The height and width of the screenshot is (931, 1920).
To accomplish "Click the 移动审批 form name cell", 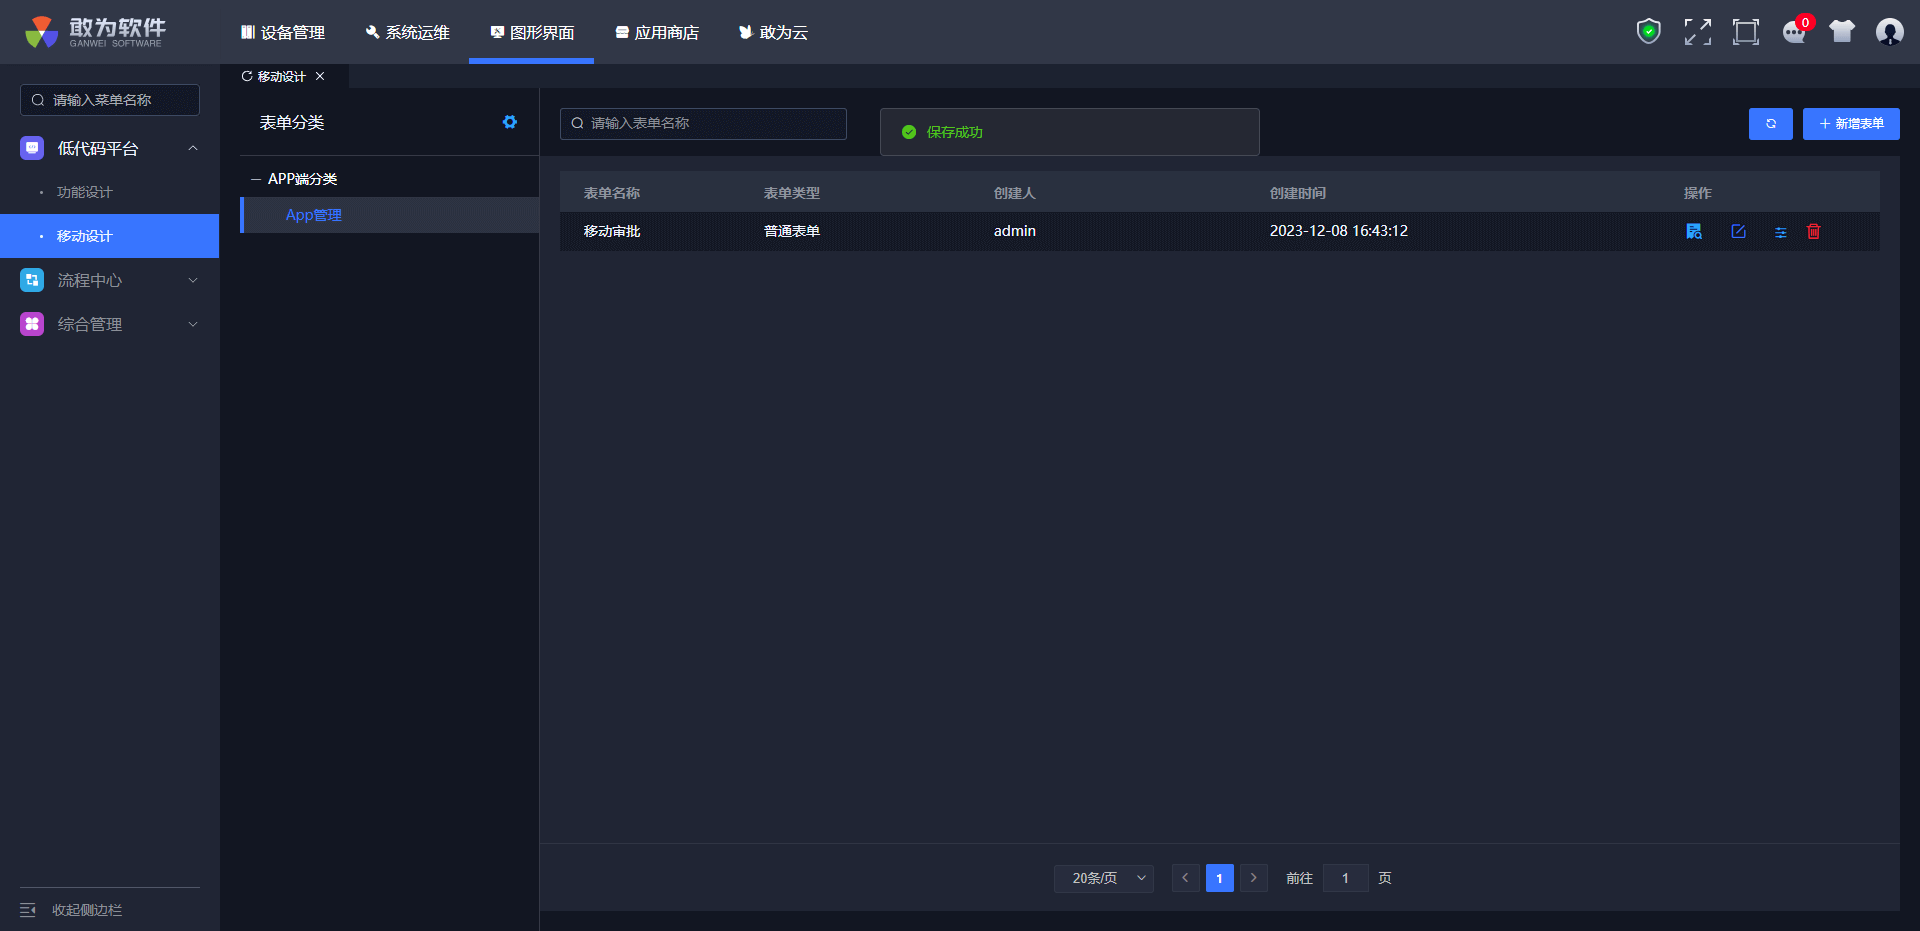I will coord(612,231).
